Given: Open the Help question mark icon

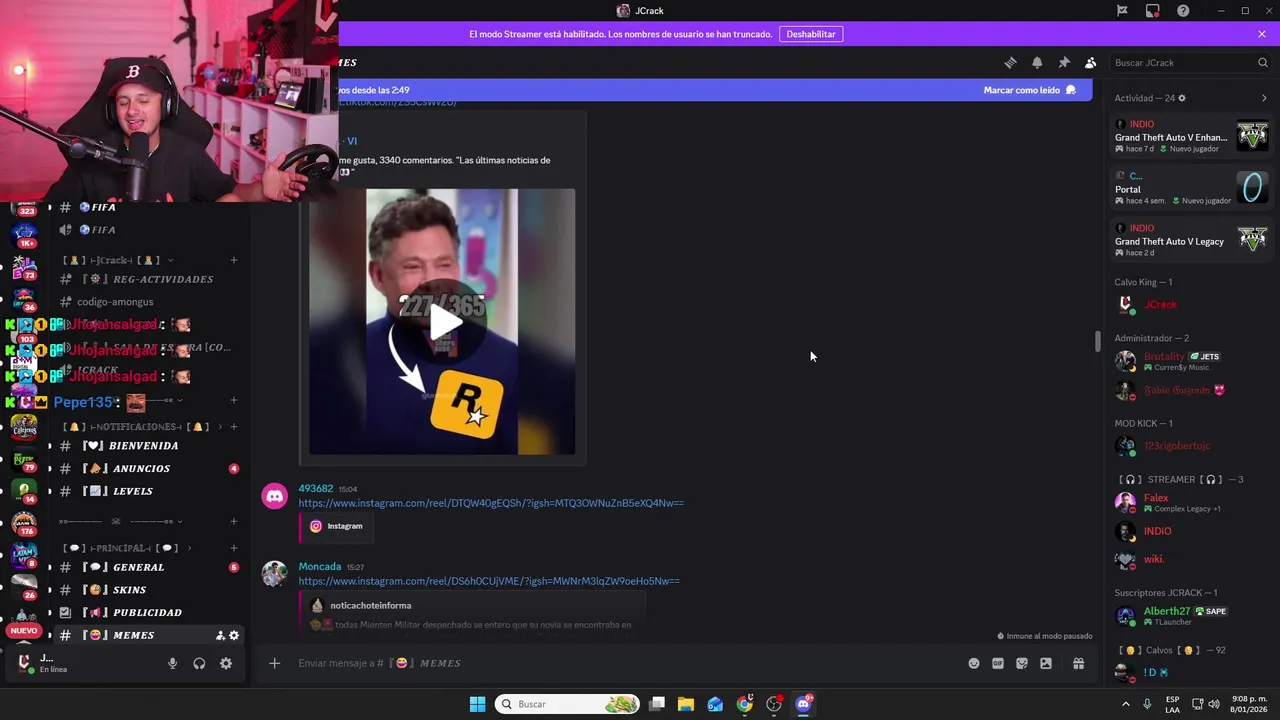Looking at the screenshot, I should (1183, 10).
